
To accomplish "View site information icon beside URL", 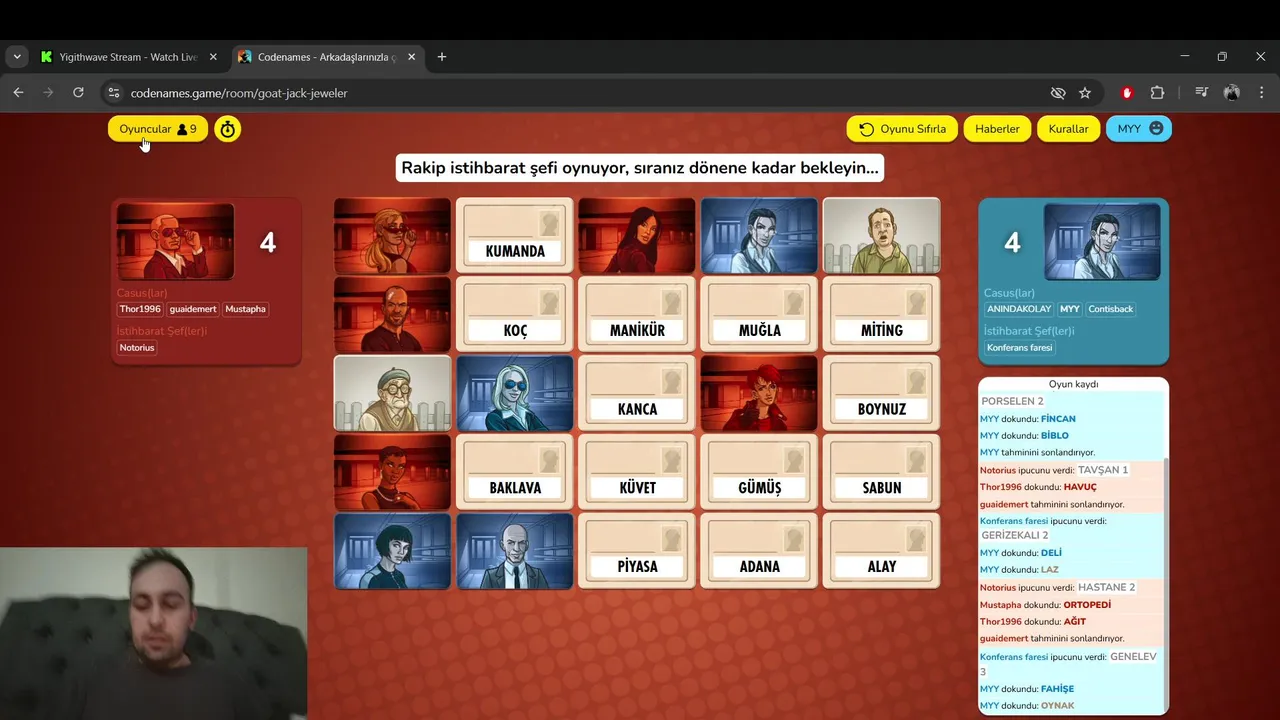I will 113,93.
